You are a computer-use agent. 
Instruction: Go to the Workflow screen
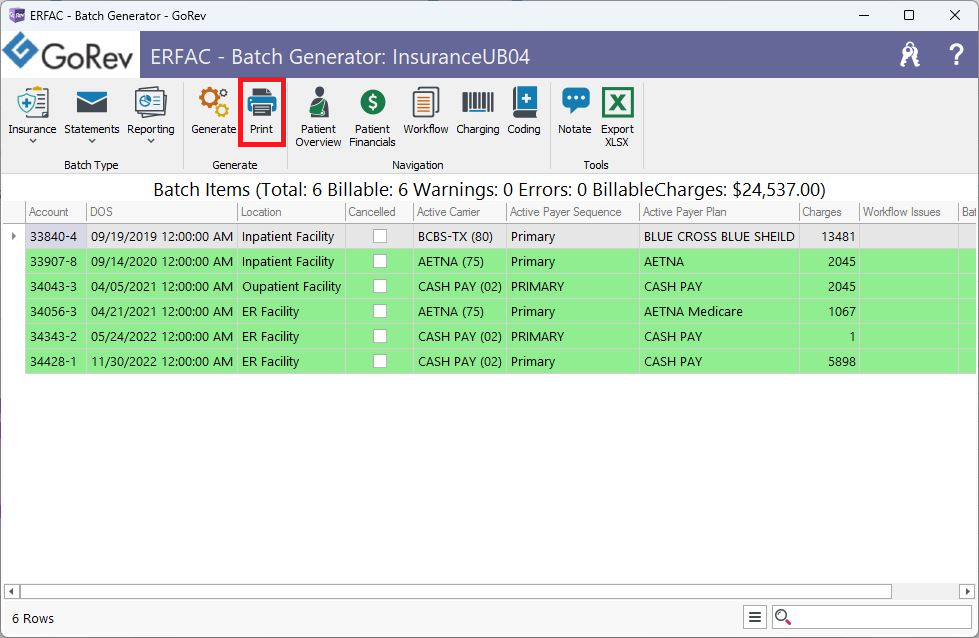(426, 111)
